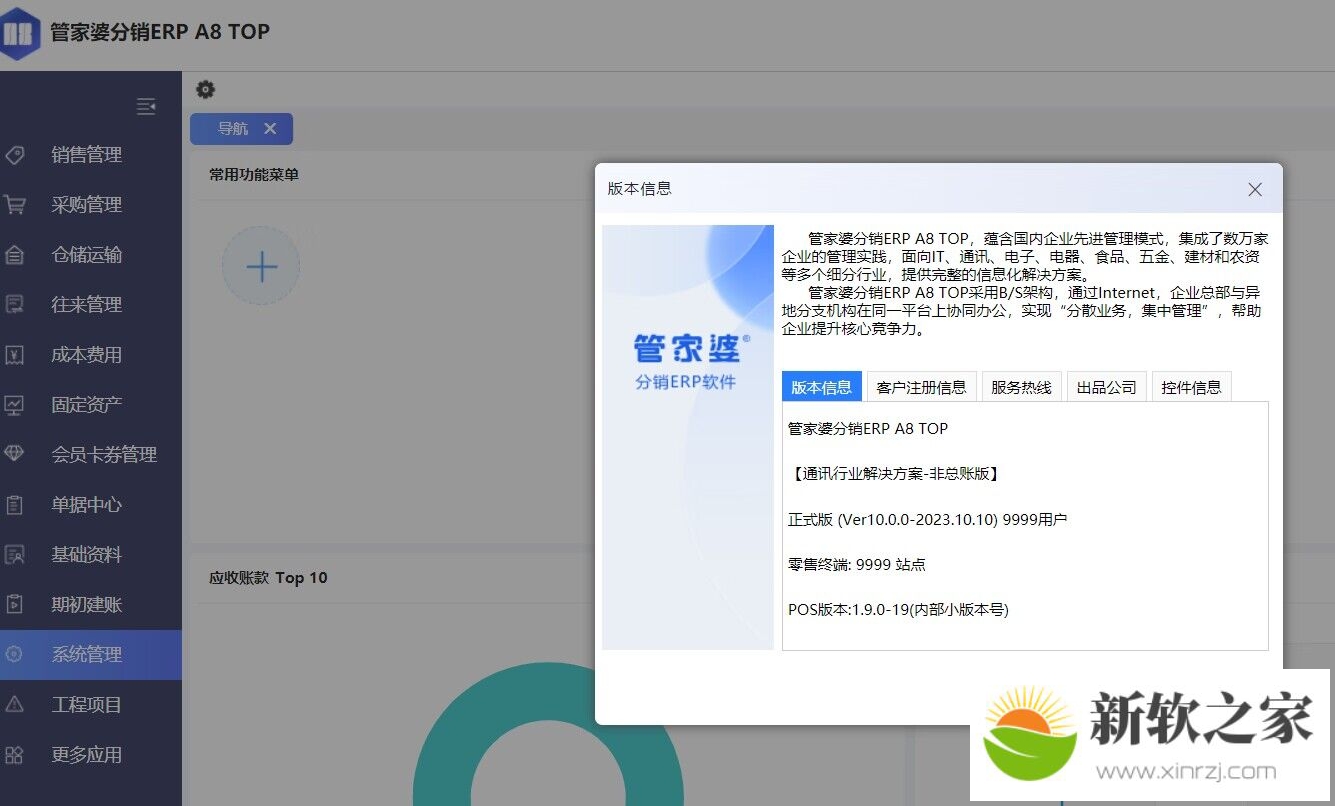Image resolution: width=1335 pixels, height=806 pixels.
Task: Open the 出品公司 tab
Action: (x=1107, y=387)
